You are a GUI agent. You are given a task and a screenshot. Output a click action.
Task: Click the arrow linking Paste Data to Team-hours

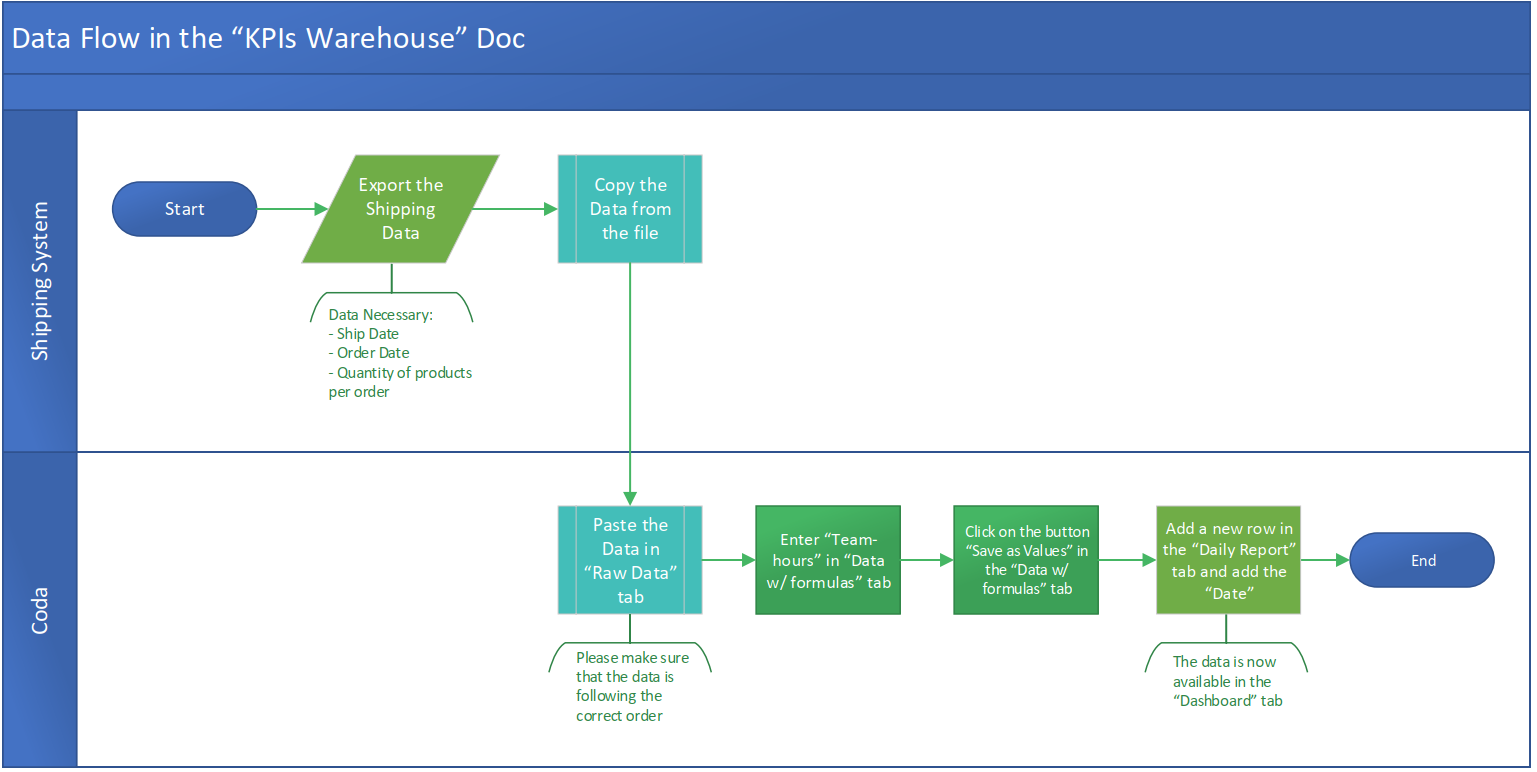click(729, 559)
